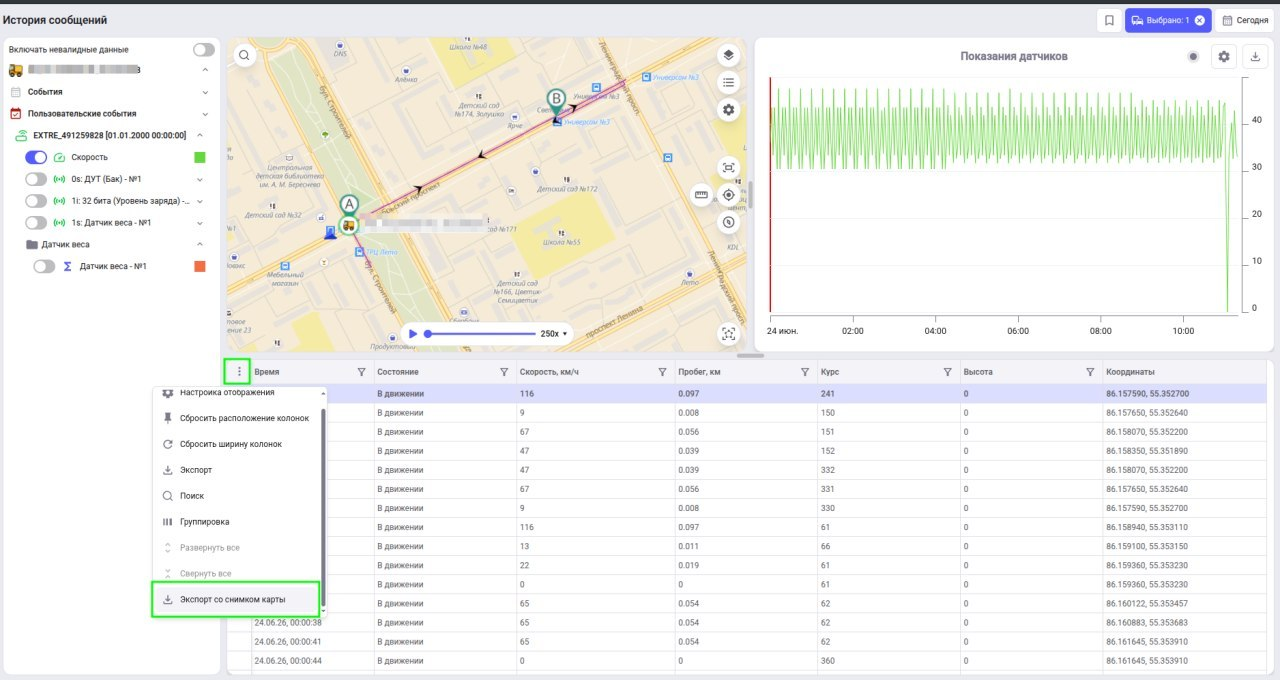This screenshot has width=1280, height=680.
Task: Sort by Курс column header
Action: pos(830,372)
